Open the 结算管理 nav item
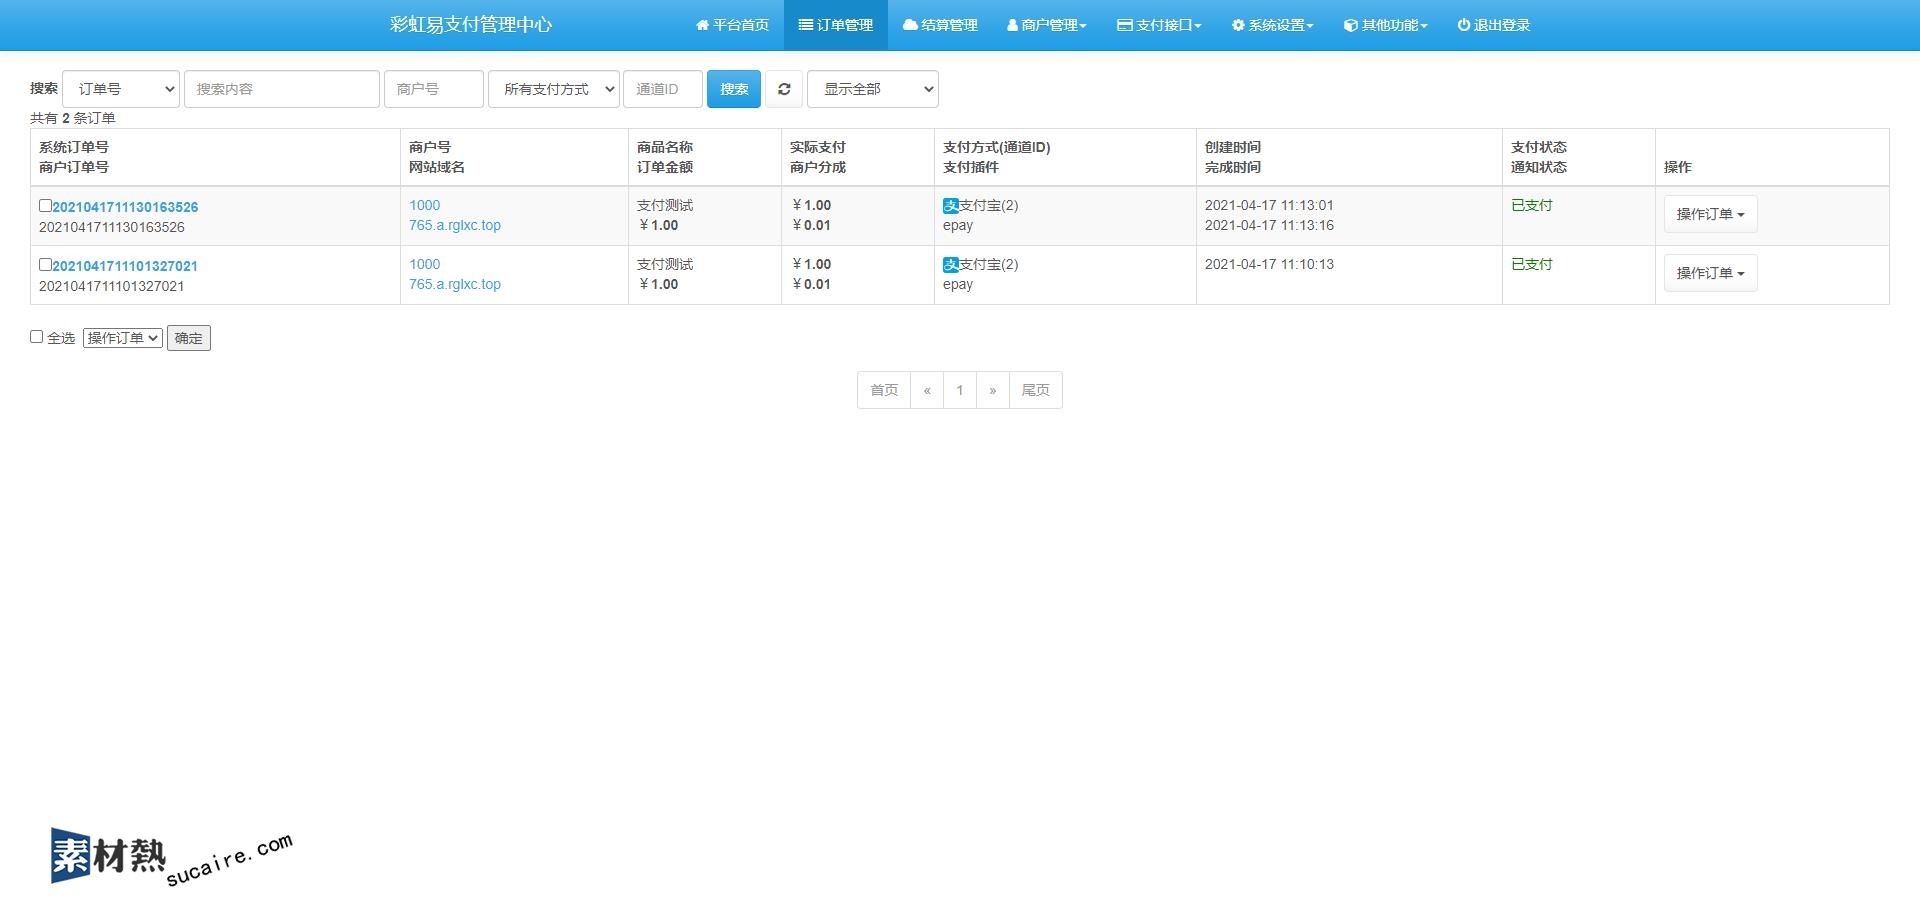This screenshot has height=915, width=1920. [940, 25]
